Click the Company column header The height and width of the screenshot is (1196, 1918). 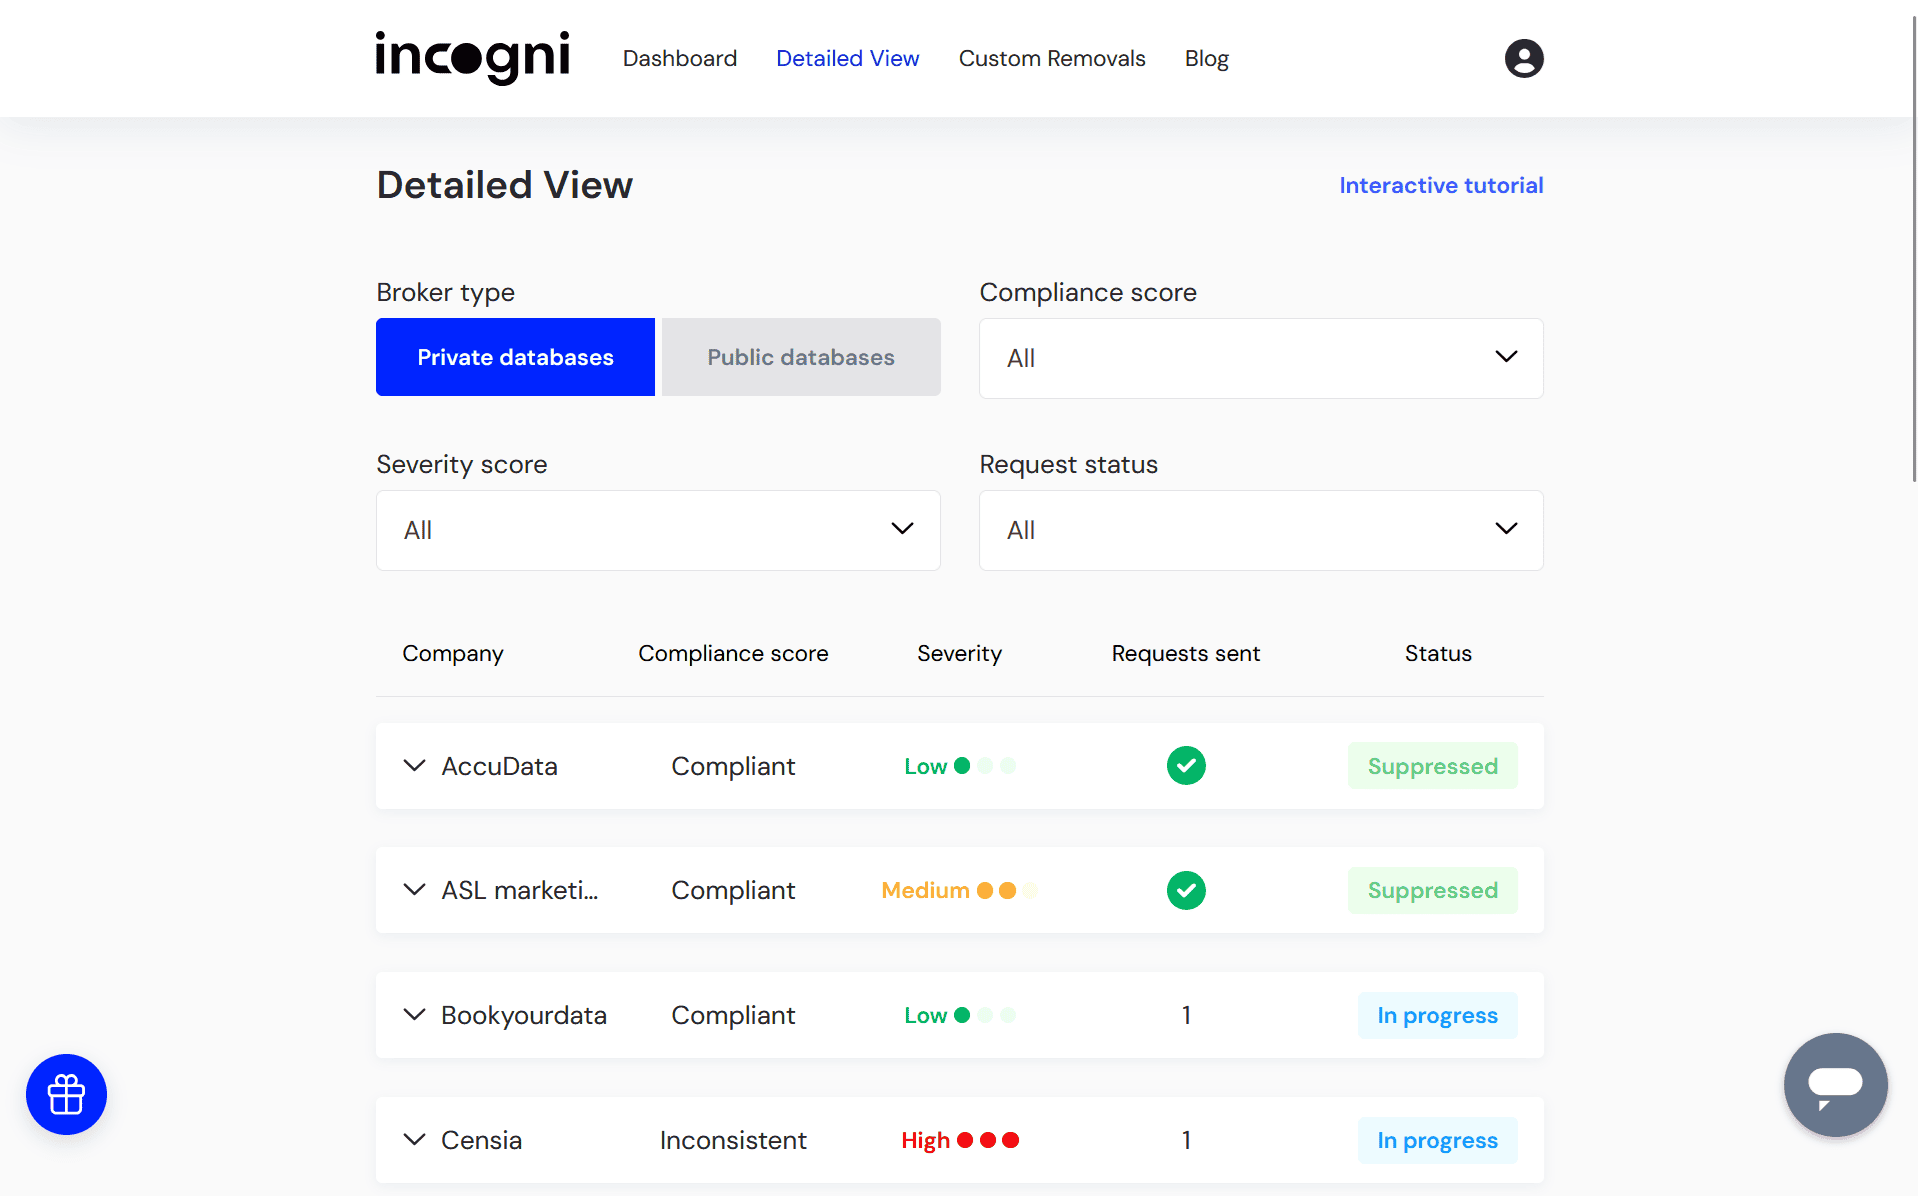click(x=453, y=653)
